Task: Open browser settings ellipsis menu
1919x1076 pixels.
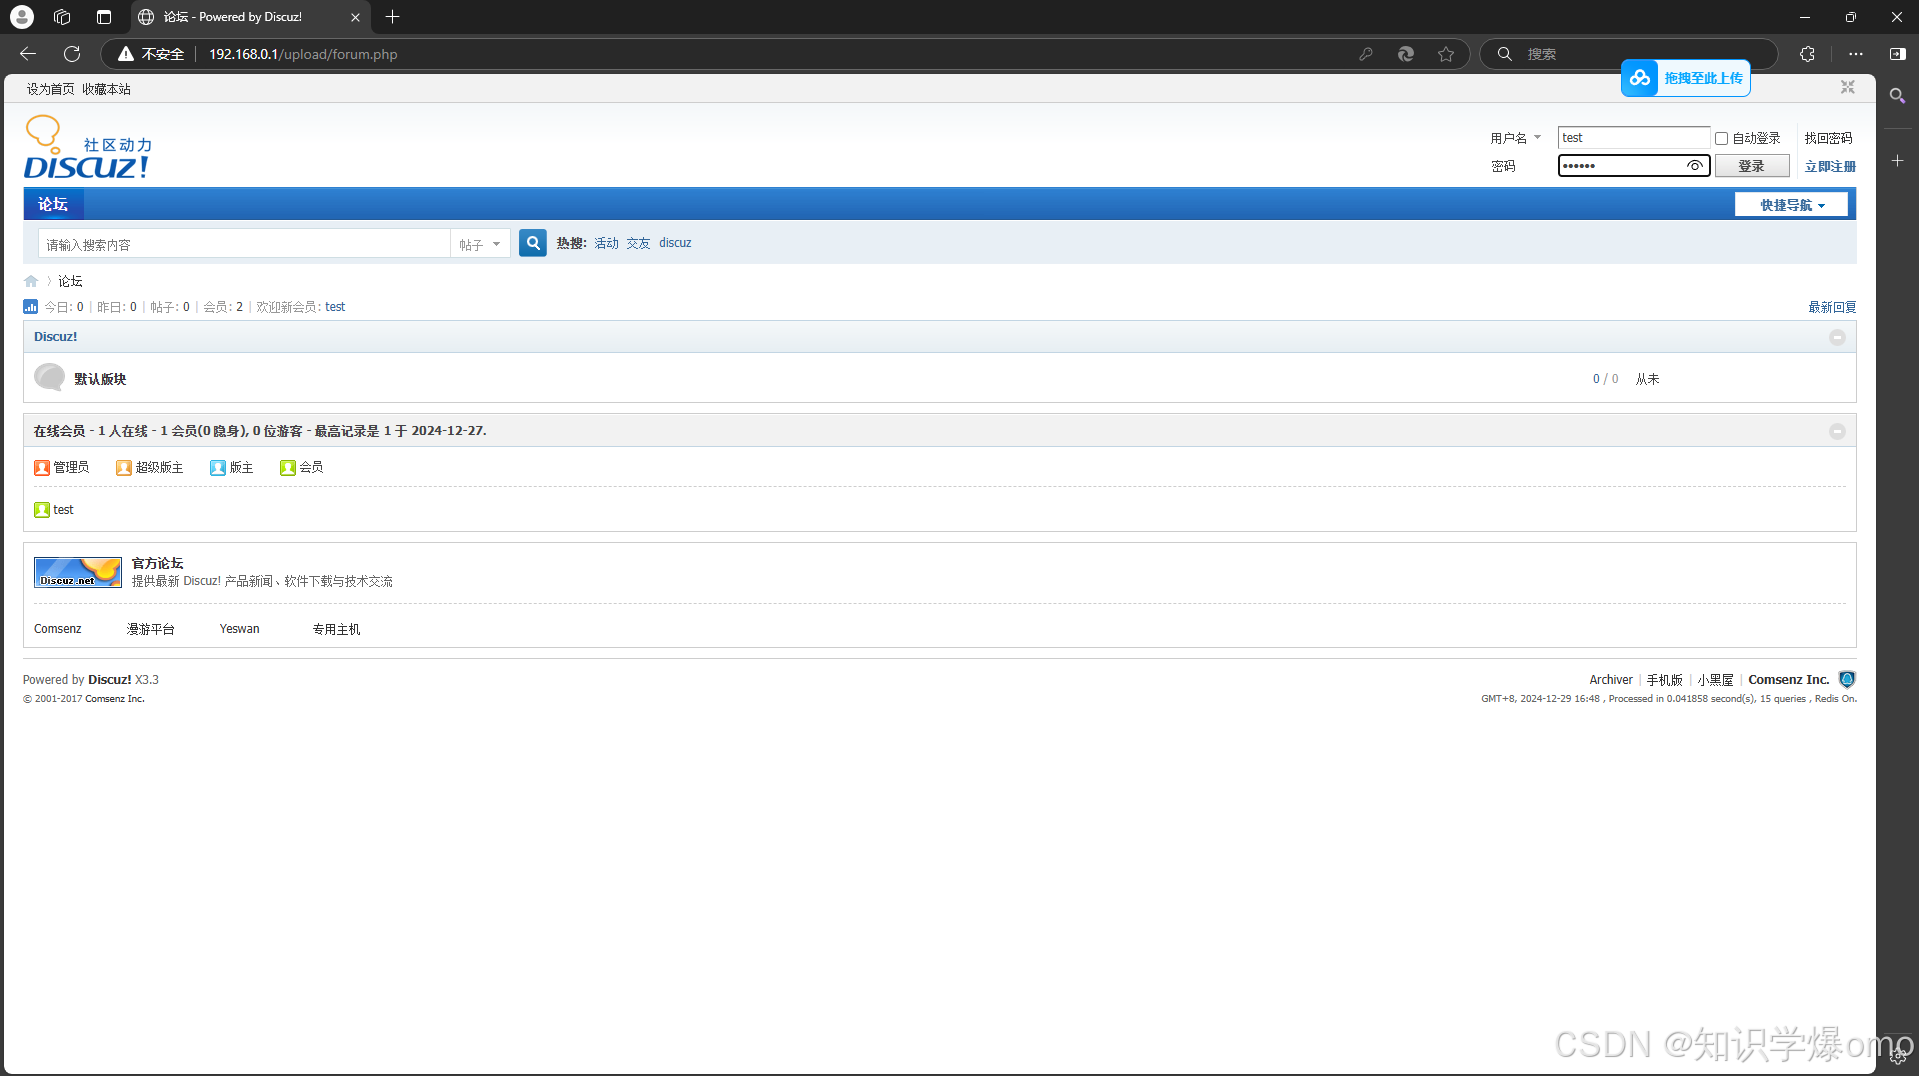Action: (1855, 54)
